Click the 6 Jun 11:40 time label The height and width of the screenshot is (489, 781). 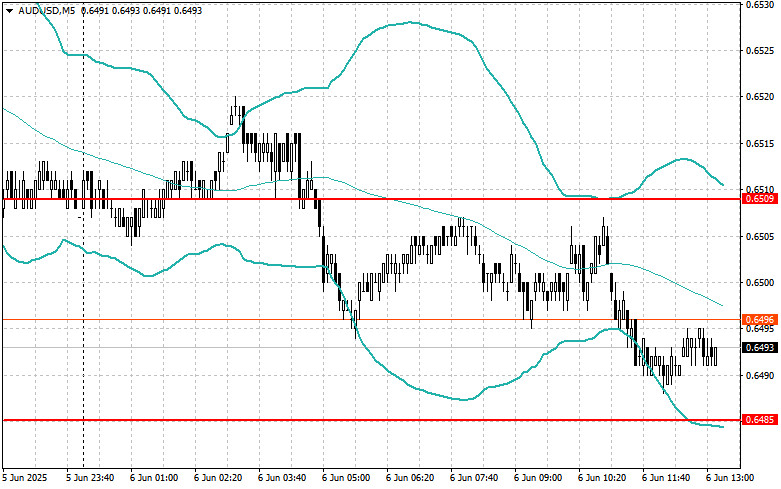[x=666, y=478]
